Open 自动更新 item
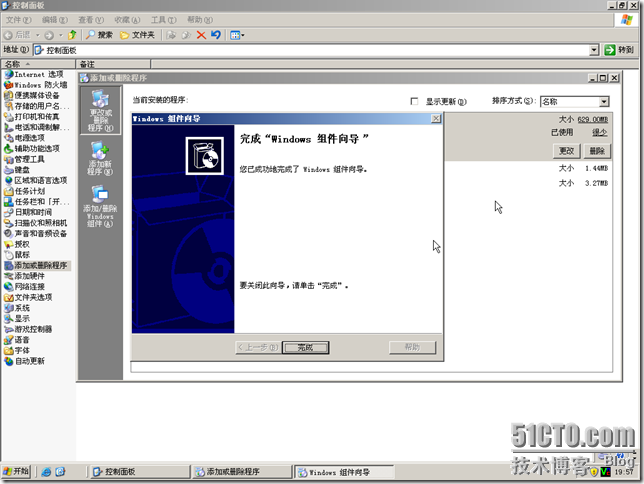The height and width of the screenshot is (484, 644). pyautogui.click(x=25, y=362)
